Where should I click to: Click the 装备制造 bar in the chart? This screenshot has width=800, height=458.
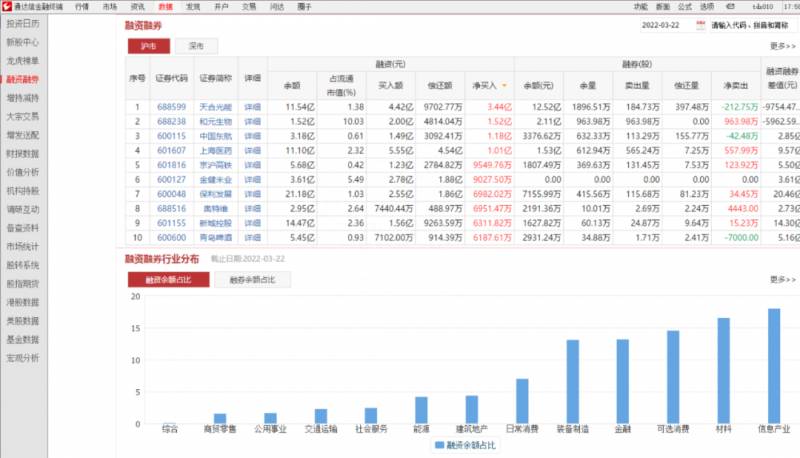pyautogui.click(x=573, y=381)
